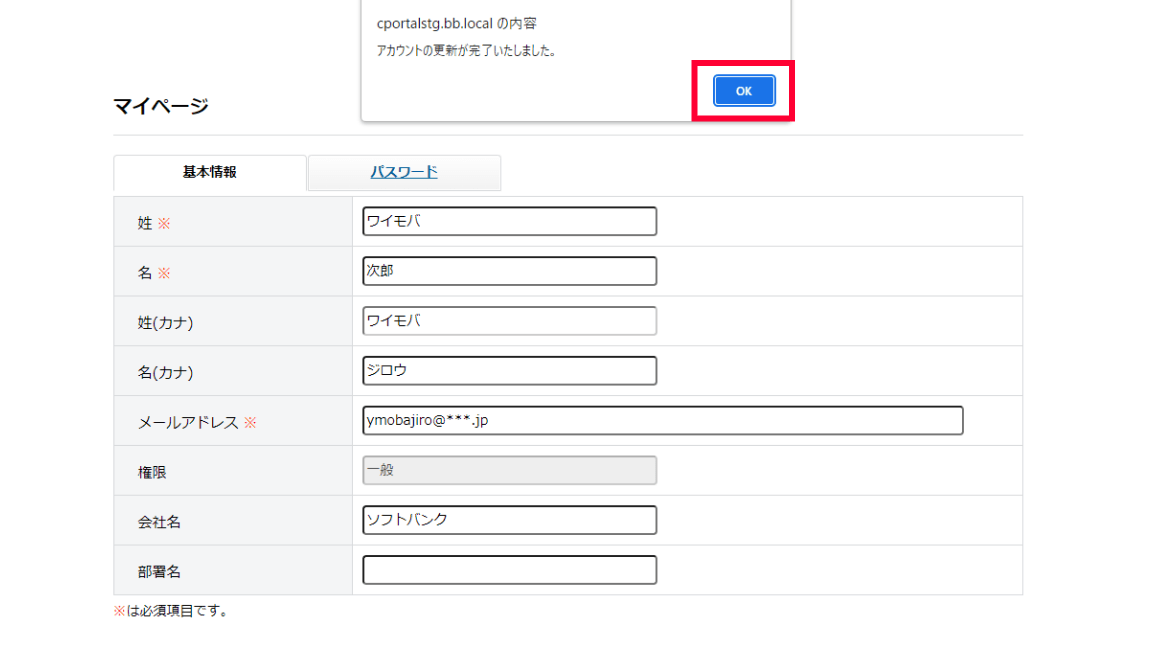Image resolution: width=1152 pixels, height=648 pixels.
Task: Click the empty 部署名 input box
Action: 509,570
